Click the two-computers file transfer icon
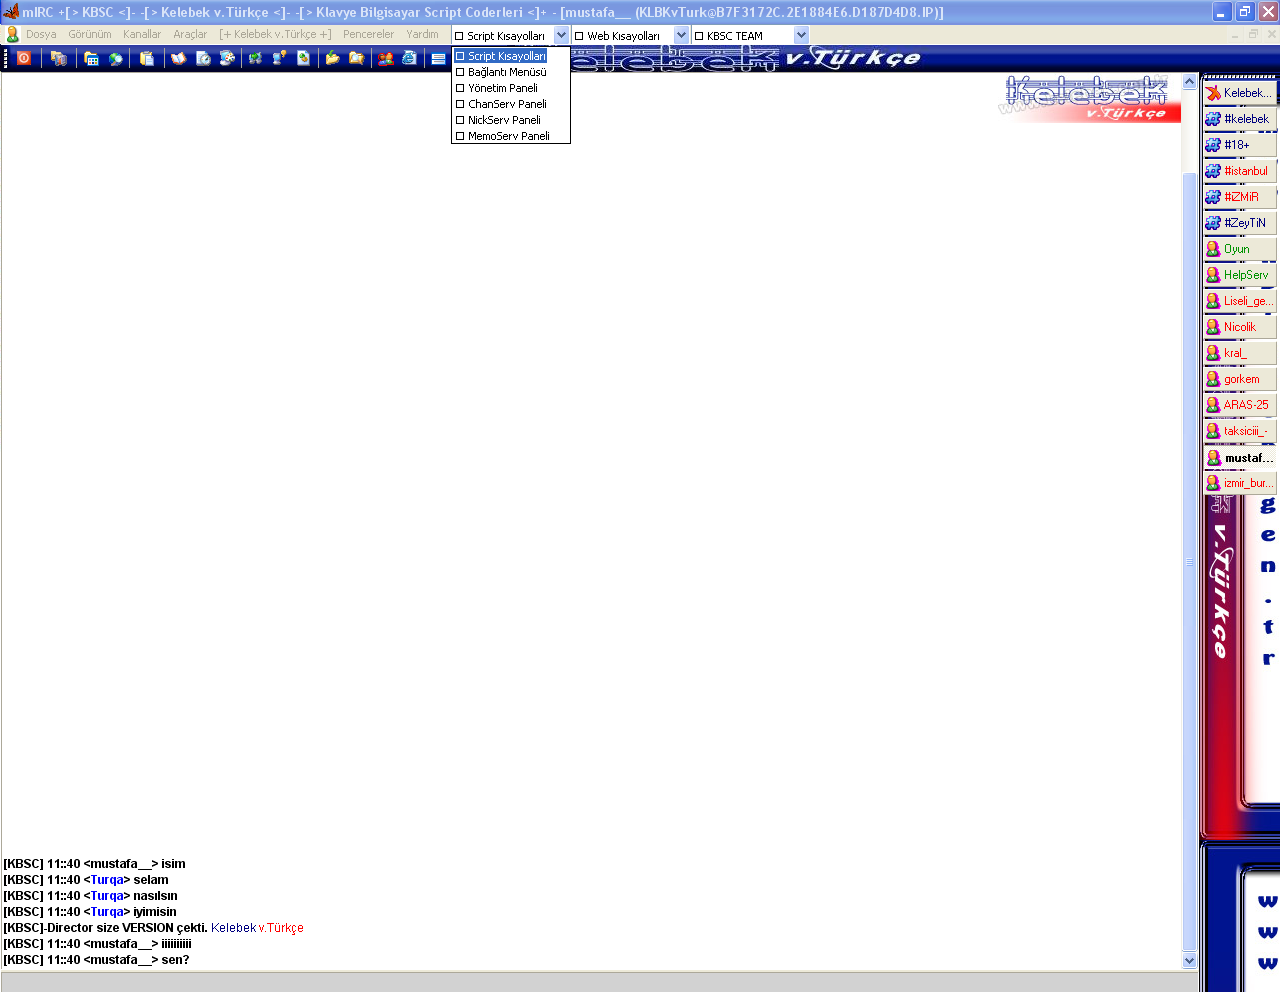The image size is (1282, 992). pos(255,58)
